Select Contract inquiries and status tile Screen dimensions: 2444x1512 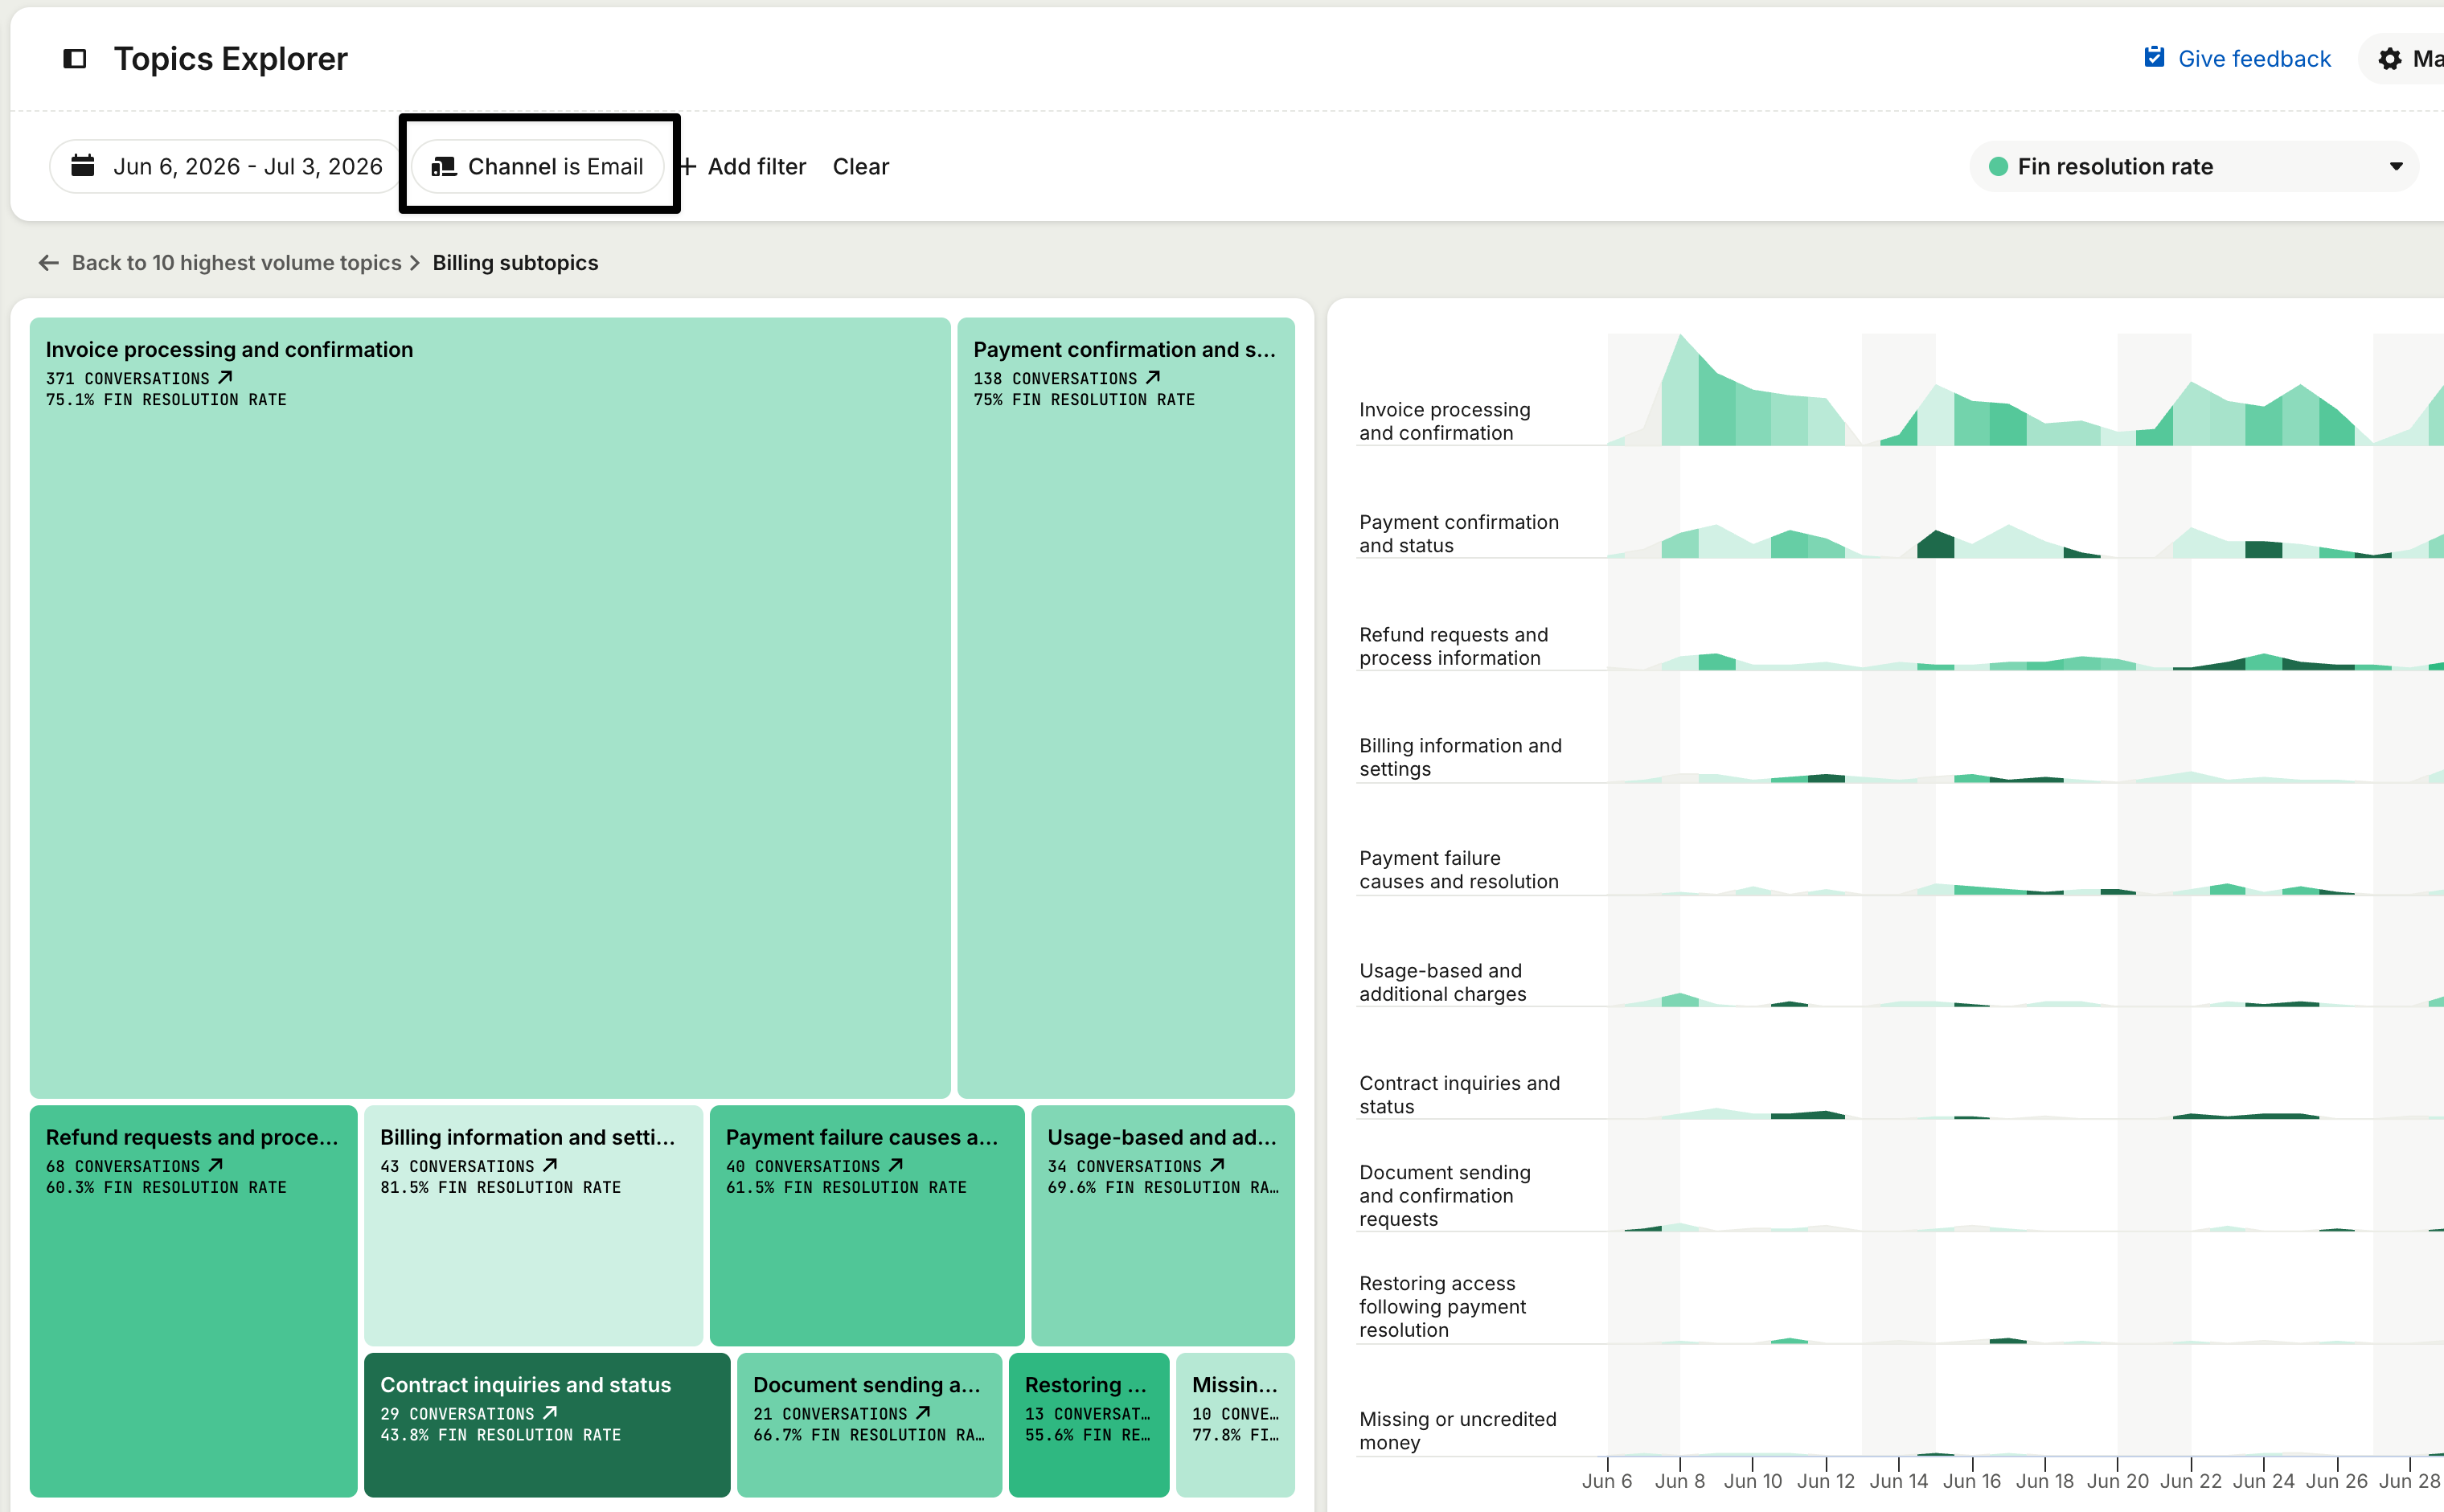[547, 1425]
